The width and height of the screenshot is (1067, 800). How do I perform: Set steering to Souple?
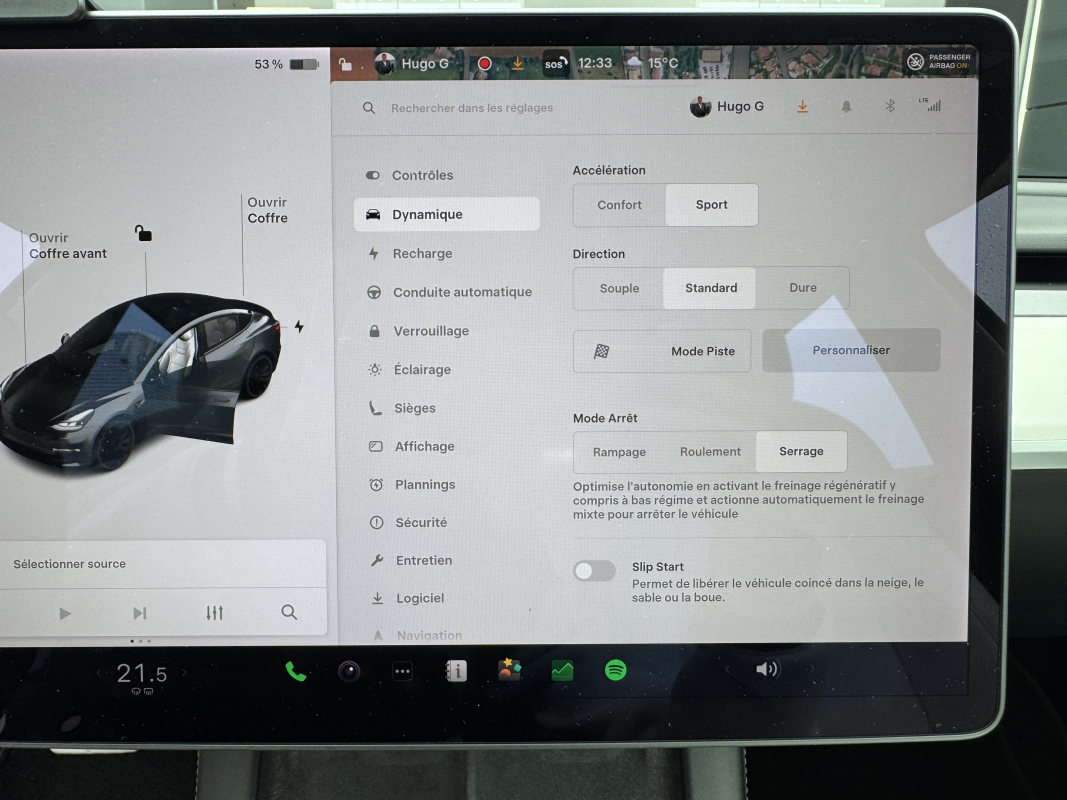click(x=619, y=288)
